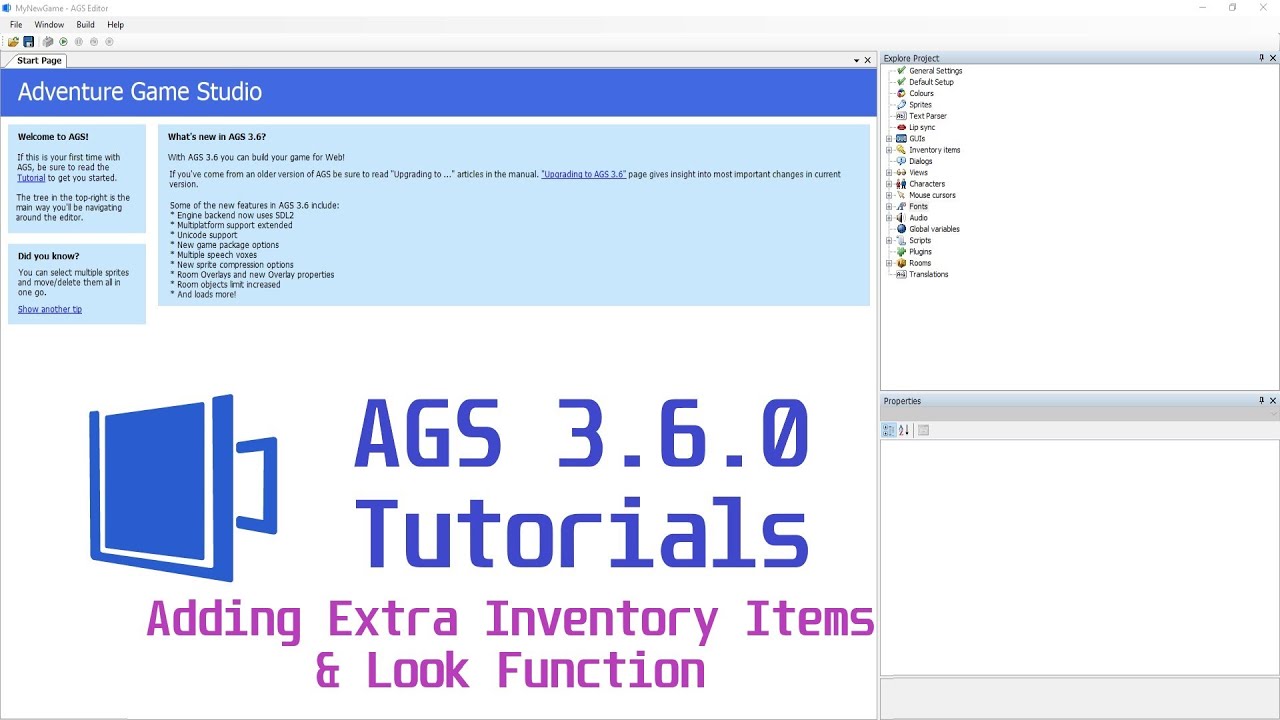Click the Characters people icon

tap(901, 184)
